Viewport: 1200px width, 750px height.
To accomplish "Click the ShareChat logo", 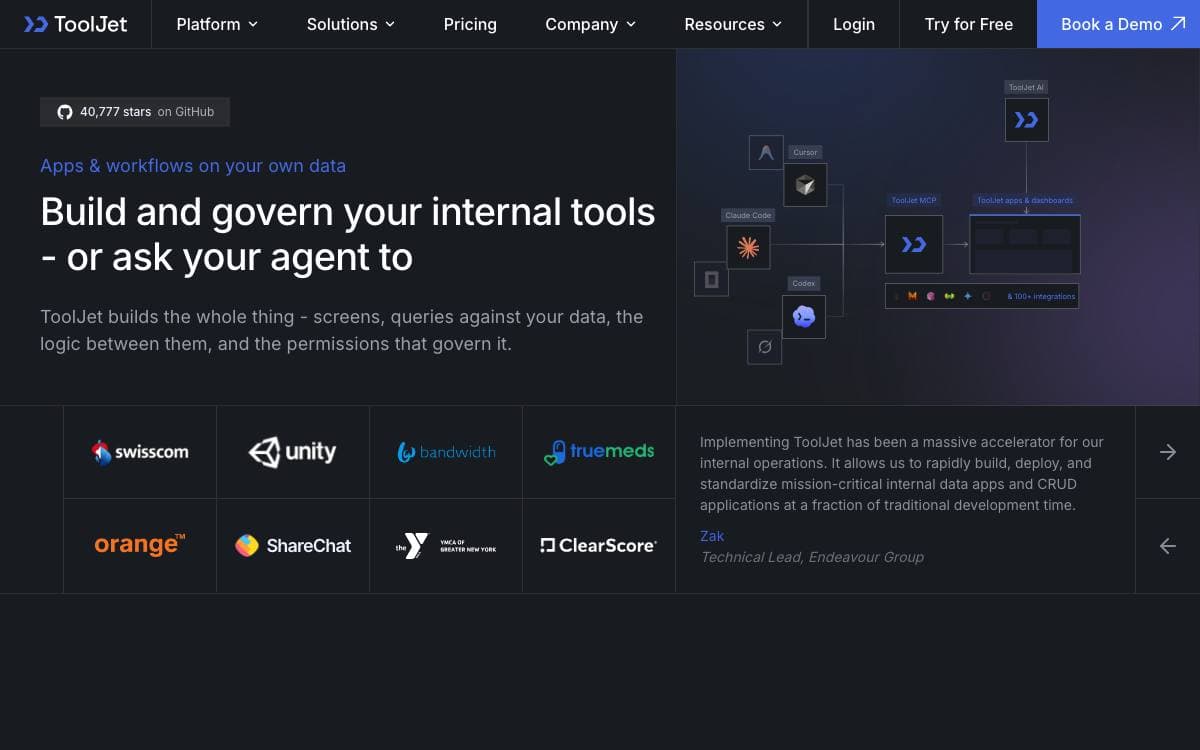I will click(293, 546).
